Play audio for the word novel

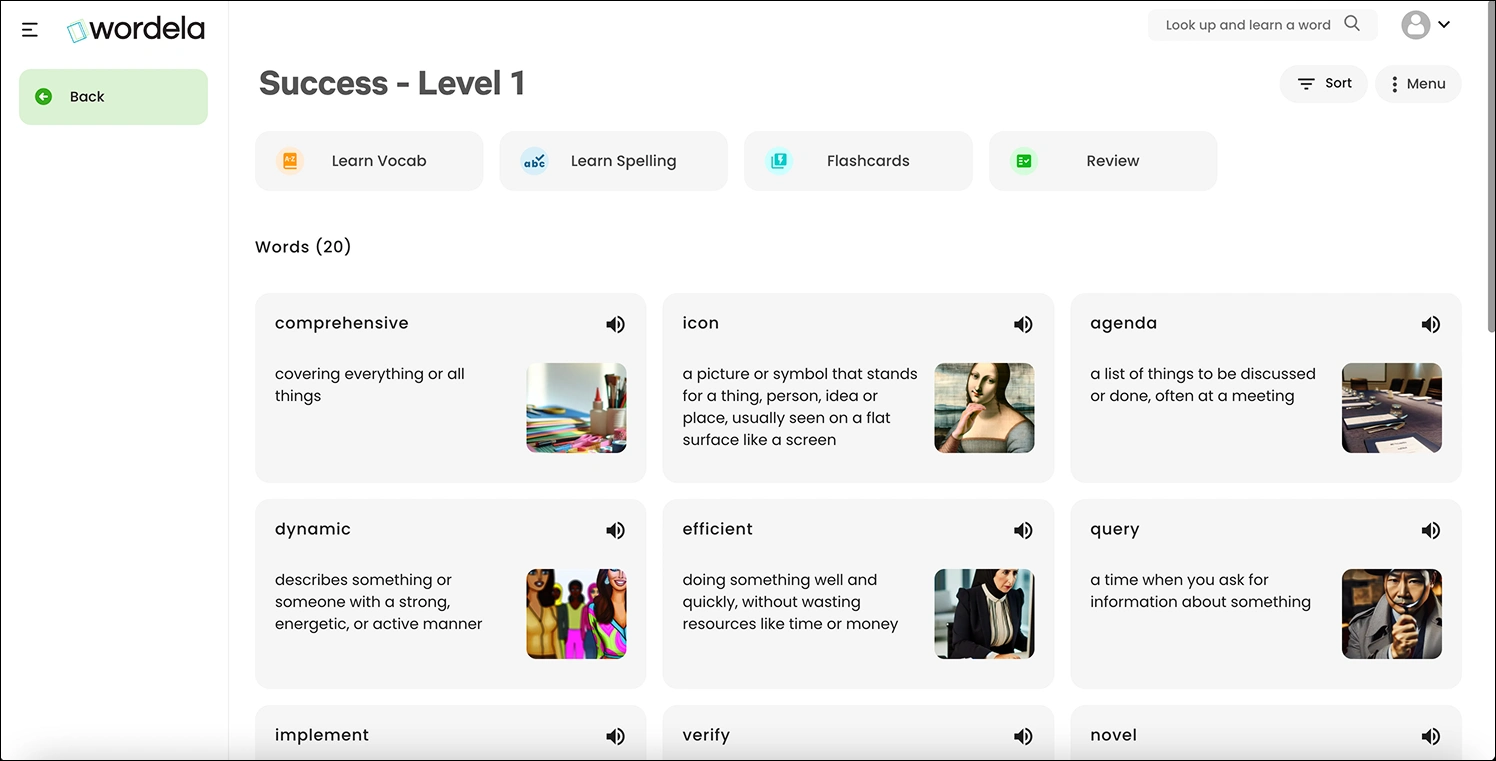(x=1431, y=736)
